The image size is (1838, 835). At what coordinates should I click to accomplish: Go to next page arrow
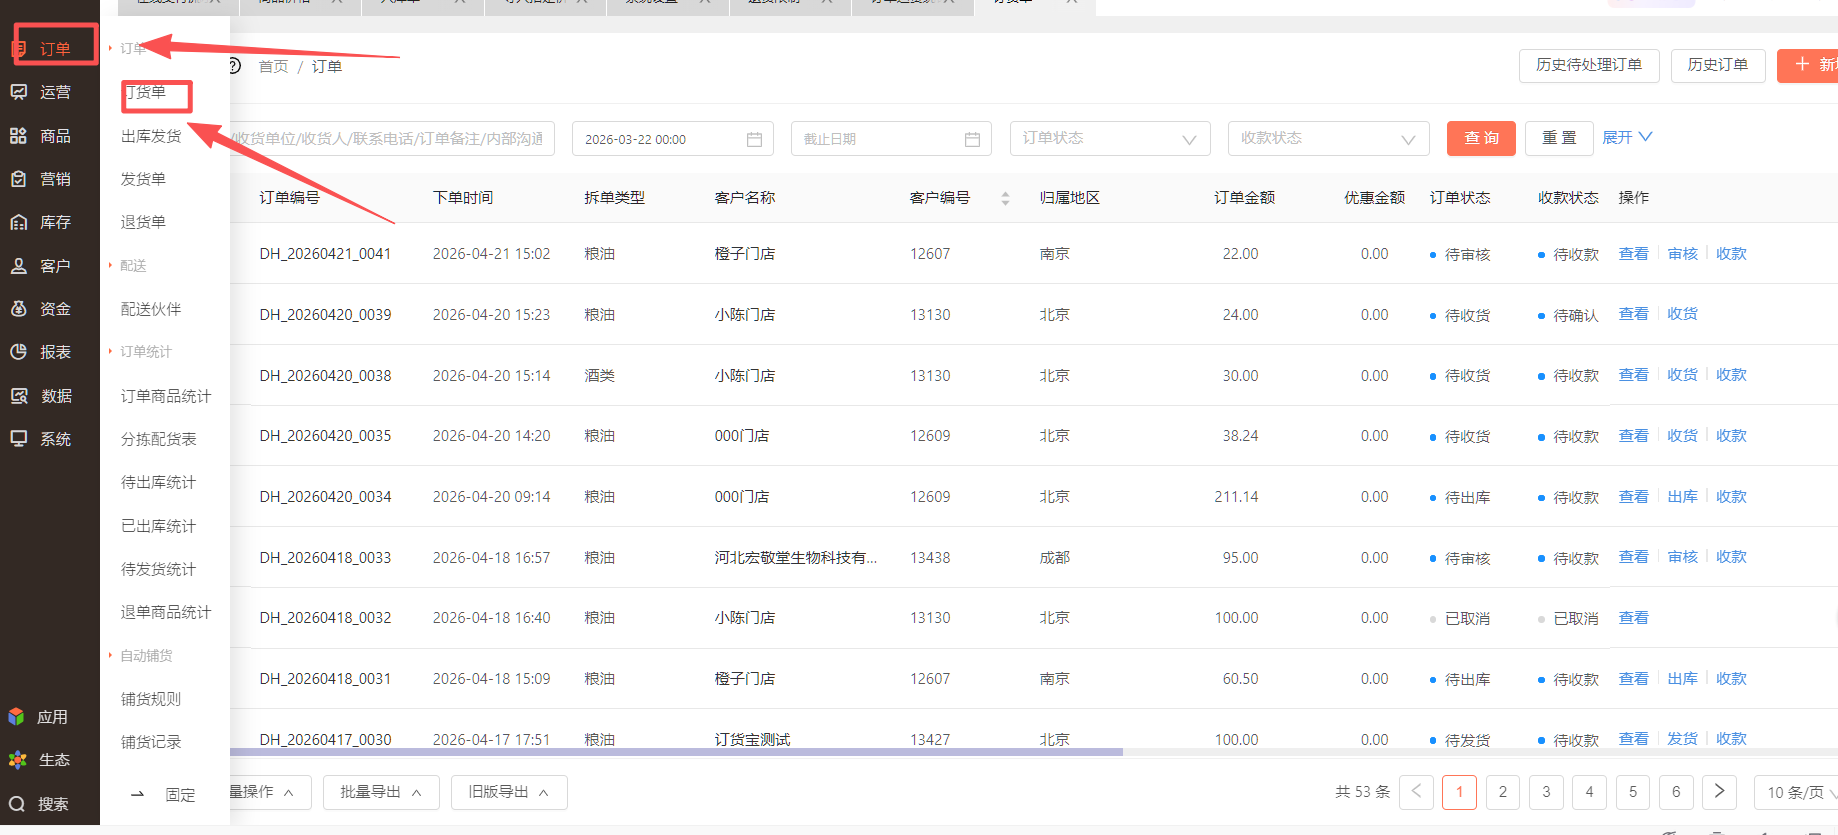(1719, 792)
